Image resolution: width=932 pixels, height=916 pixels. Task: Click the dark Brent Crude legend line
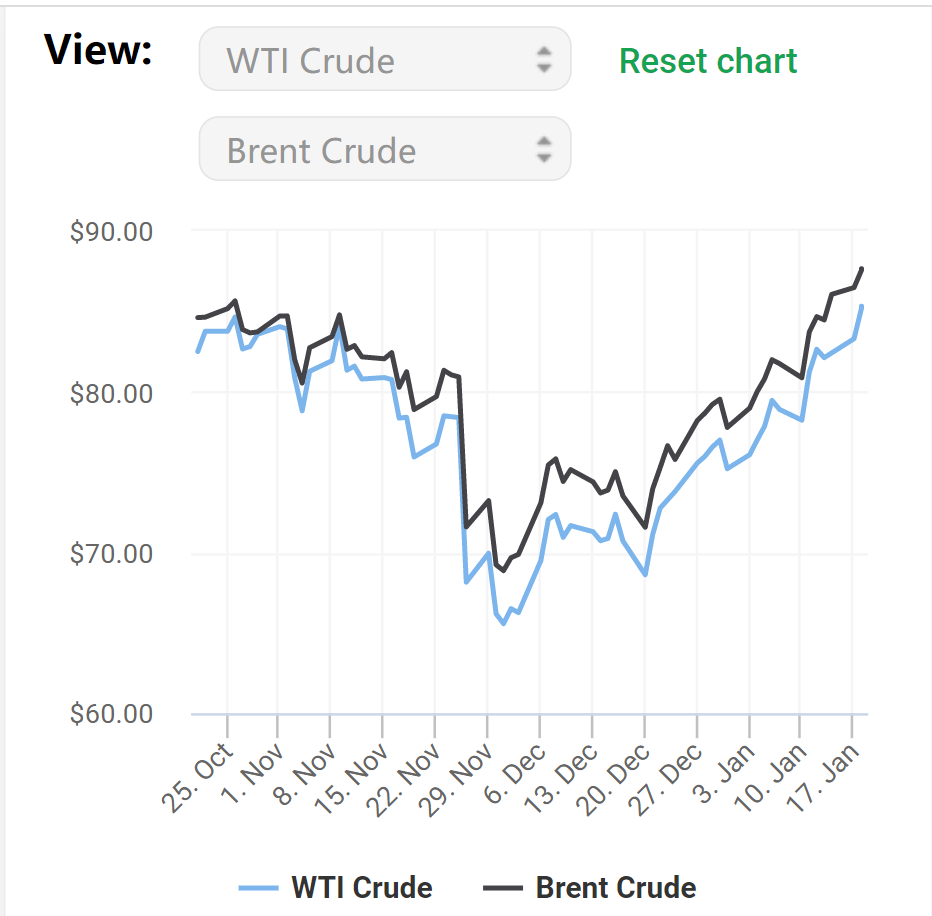(x=503, y=887)
